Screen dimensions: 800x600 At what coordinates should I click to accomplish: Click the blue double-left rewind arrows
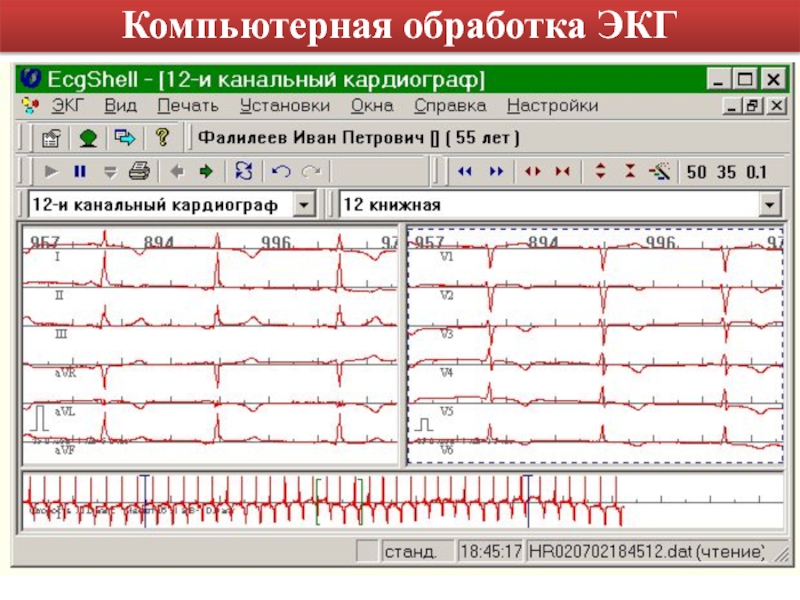464,171
